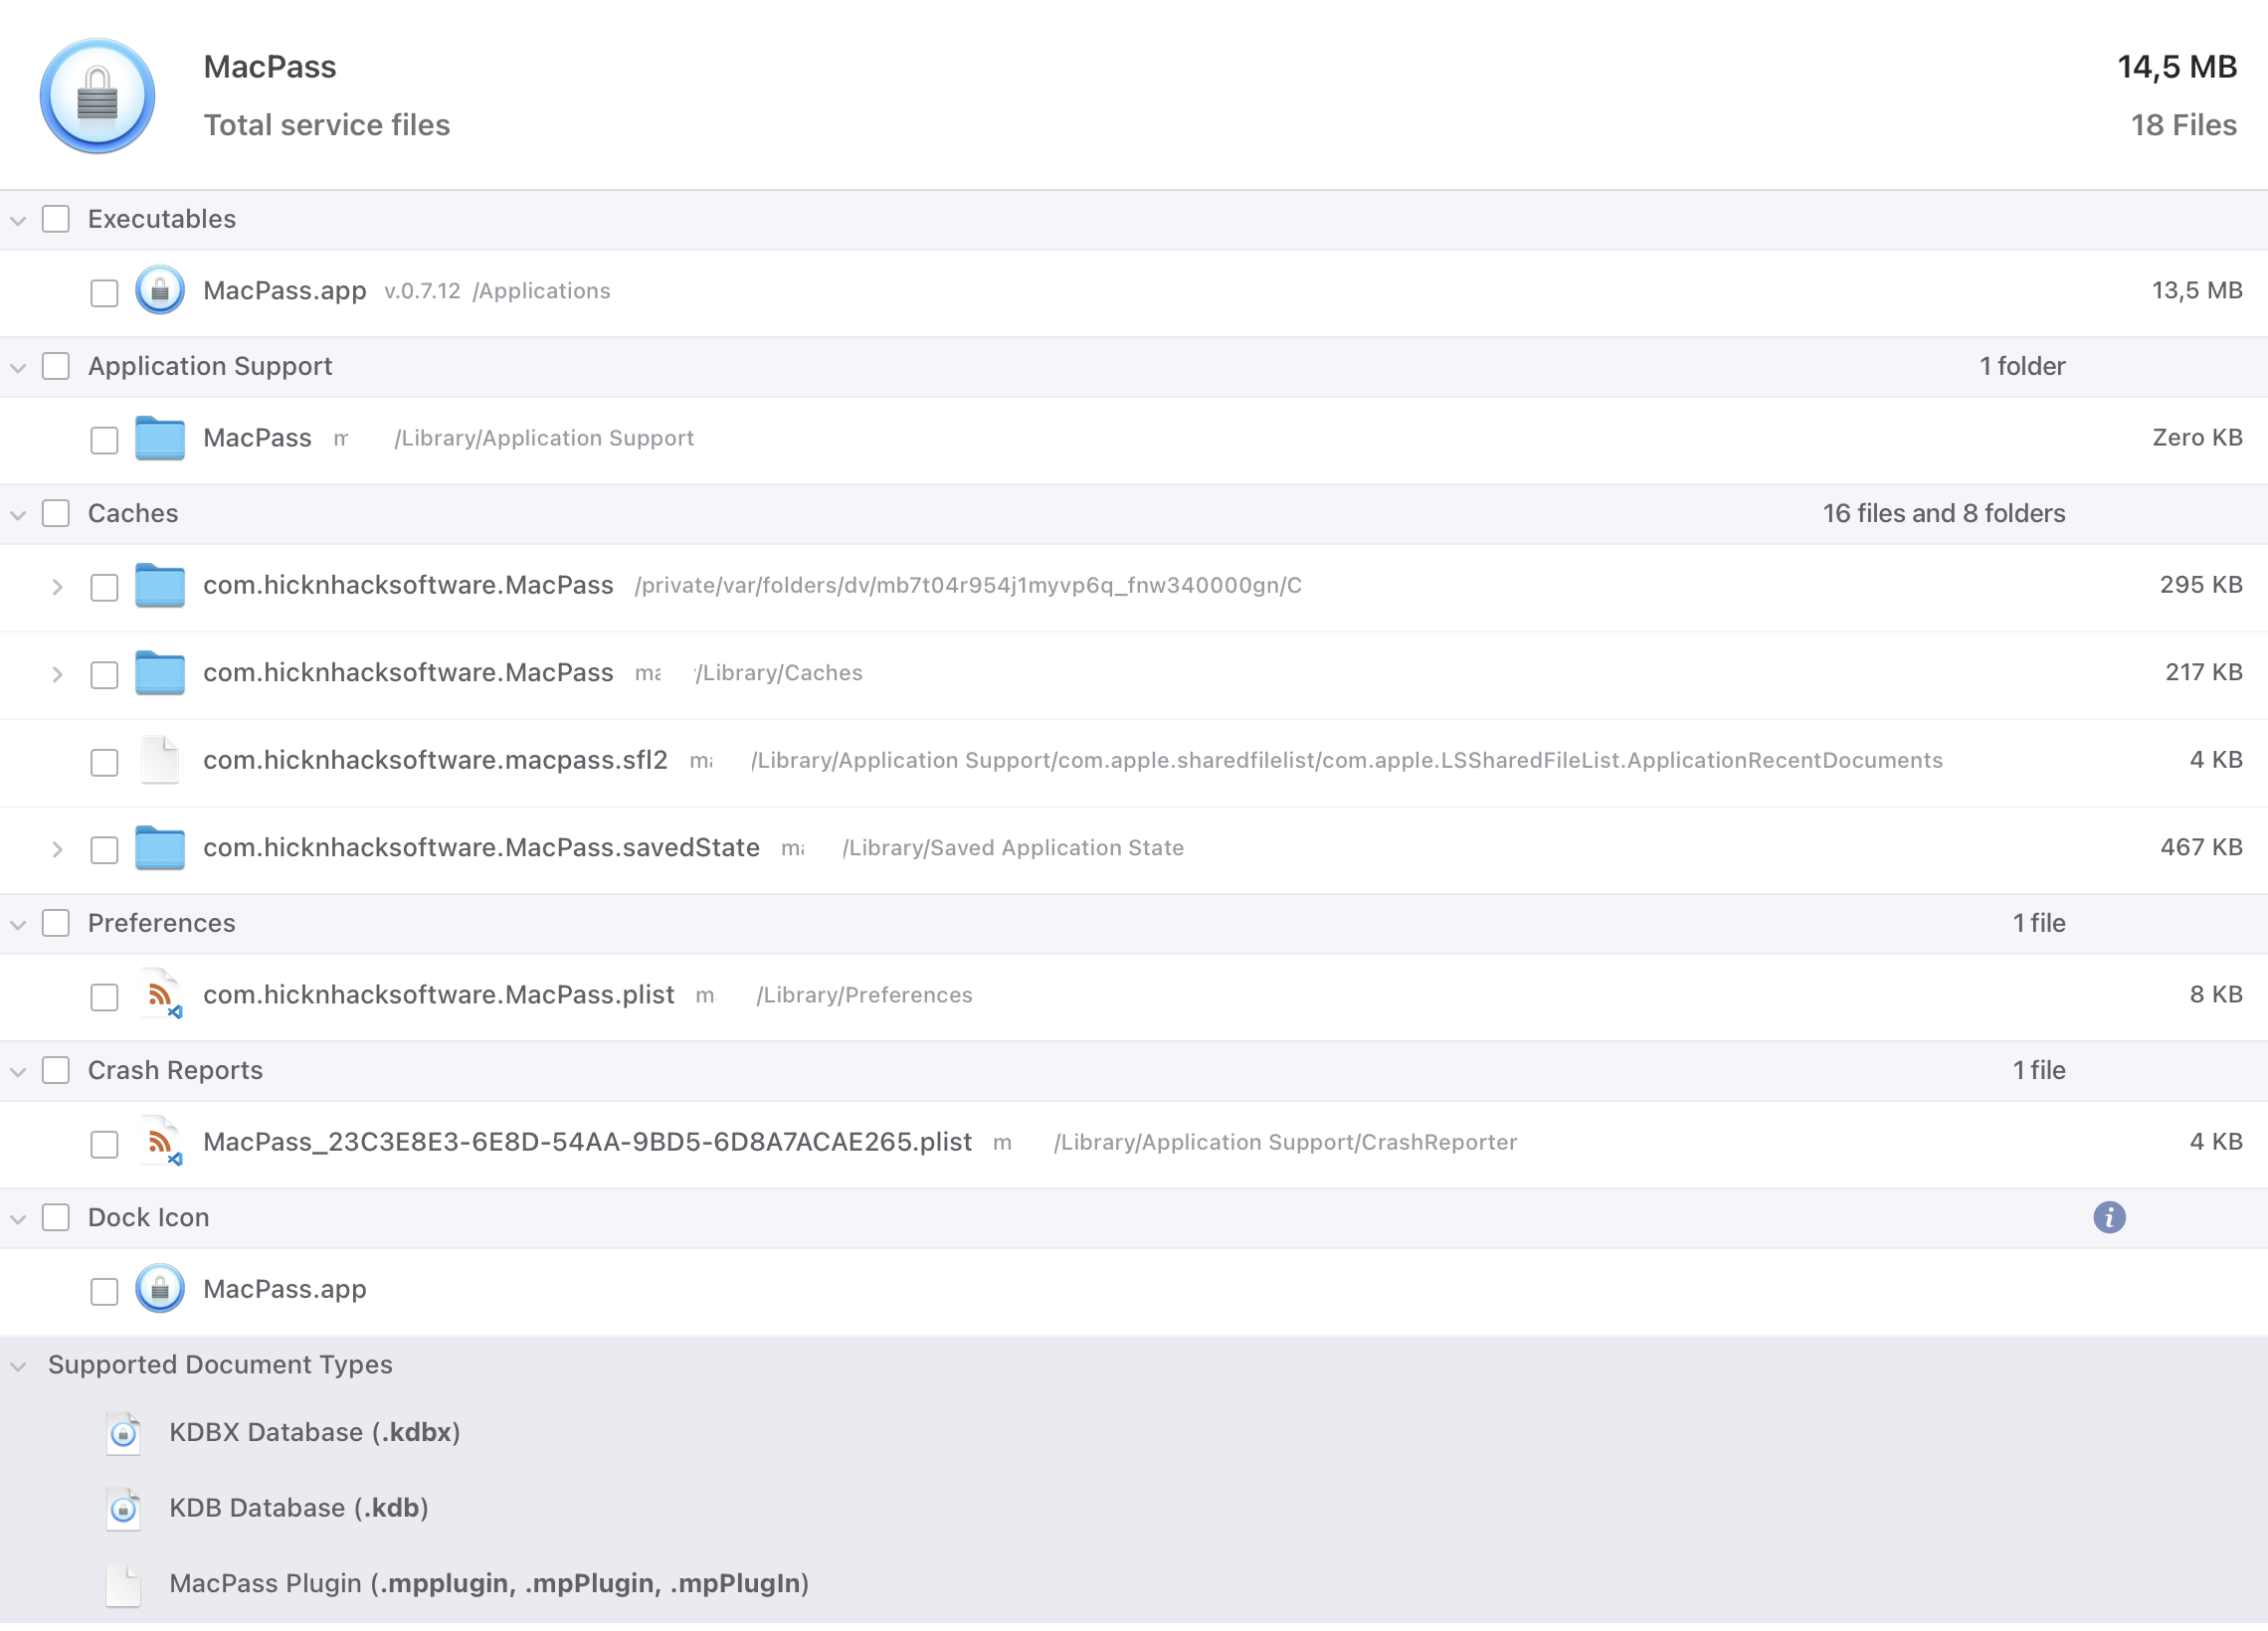Screen dimensions: 2268x1631
Task: Click the MacPass folder icon under Application Support
Action: click(160, 438)
